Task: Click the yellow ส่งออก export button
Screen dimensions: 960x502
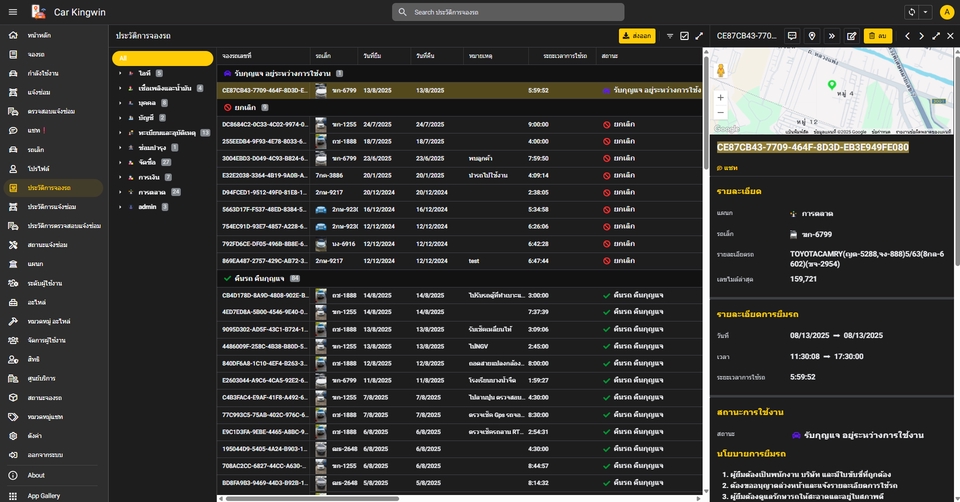Action: pyautogui.click(x=637, y=36)
